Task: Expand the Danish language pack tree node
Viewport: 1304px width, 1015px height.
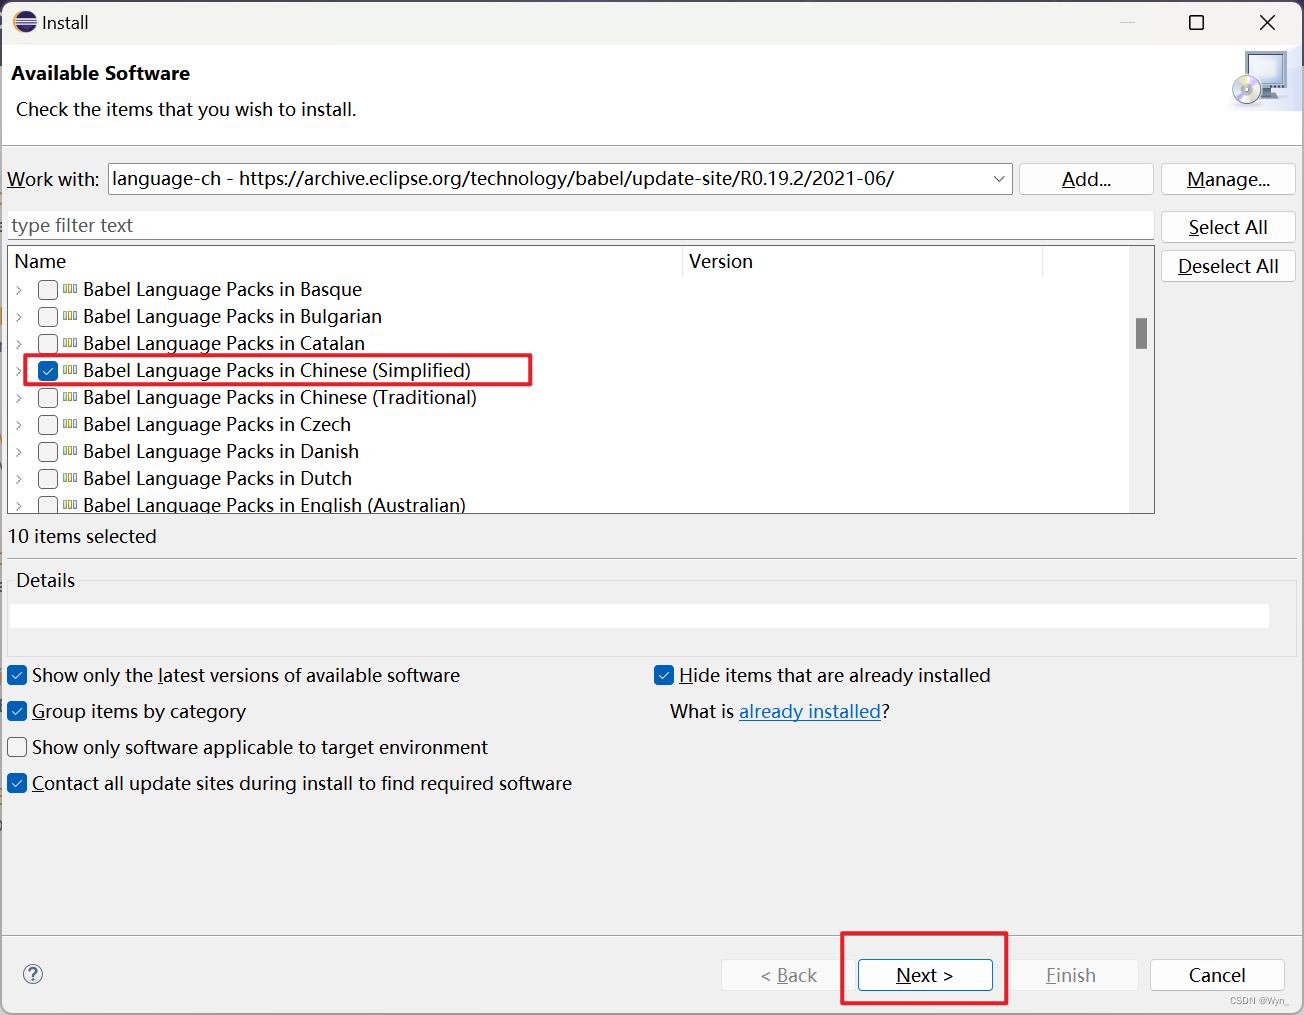Action: pos(19,452)
